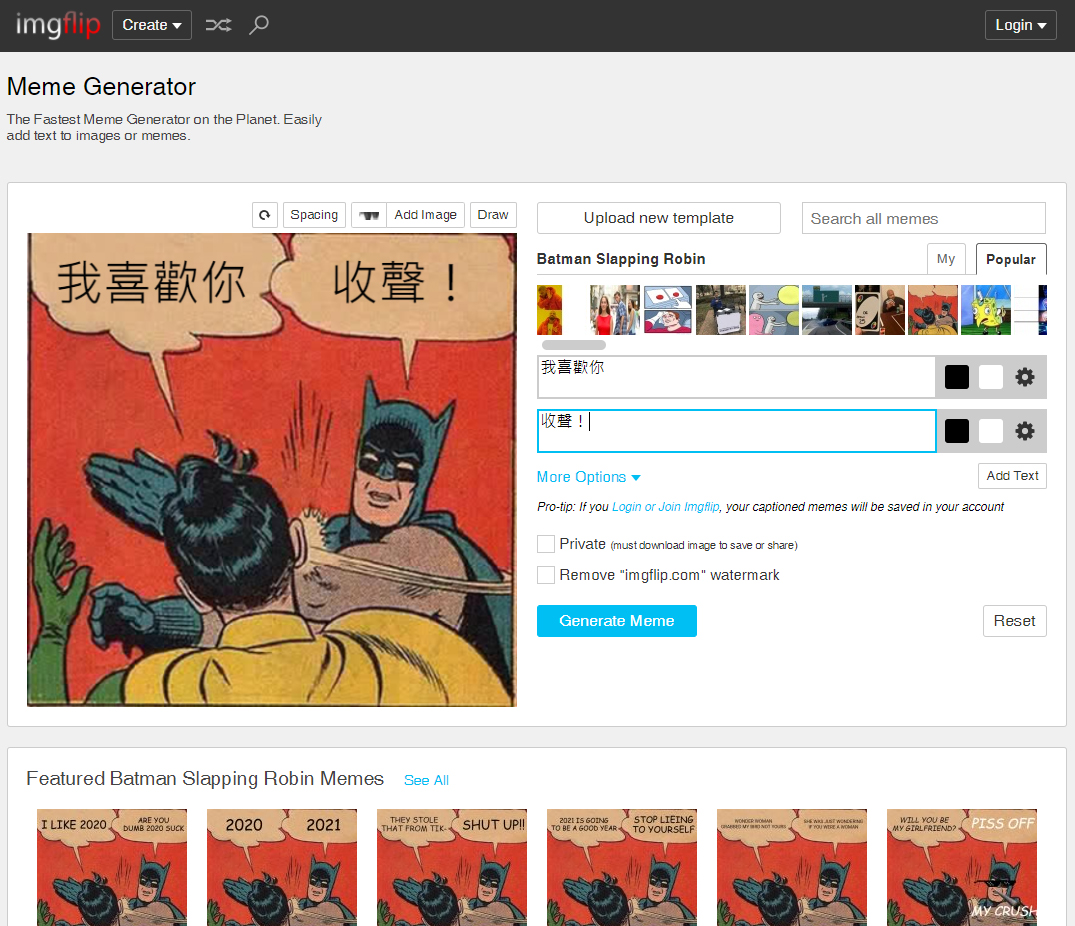Click Generate Meme
1075x926 pixels.
point(617,621)
